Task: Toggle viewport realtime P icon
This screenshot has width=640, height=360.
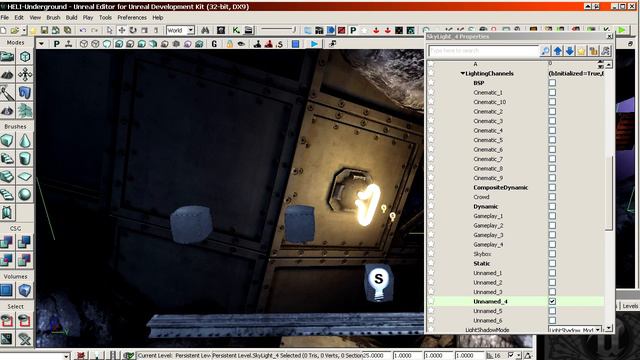Action: click(56, 44)
